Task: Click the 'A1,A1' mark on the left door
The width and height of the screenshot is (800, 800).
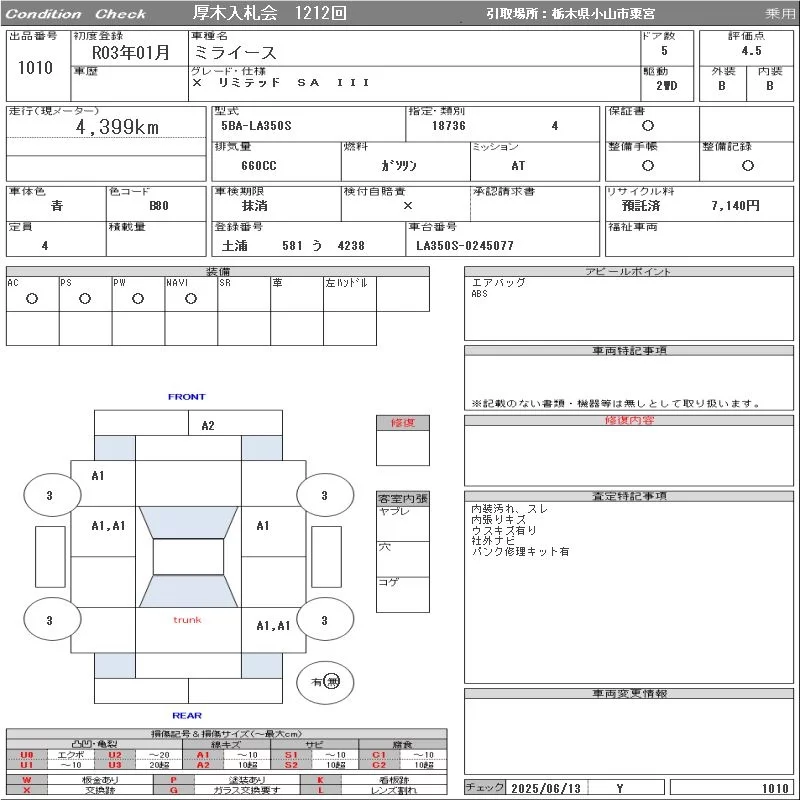Action: (108, 526)
